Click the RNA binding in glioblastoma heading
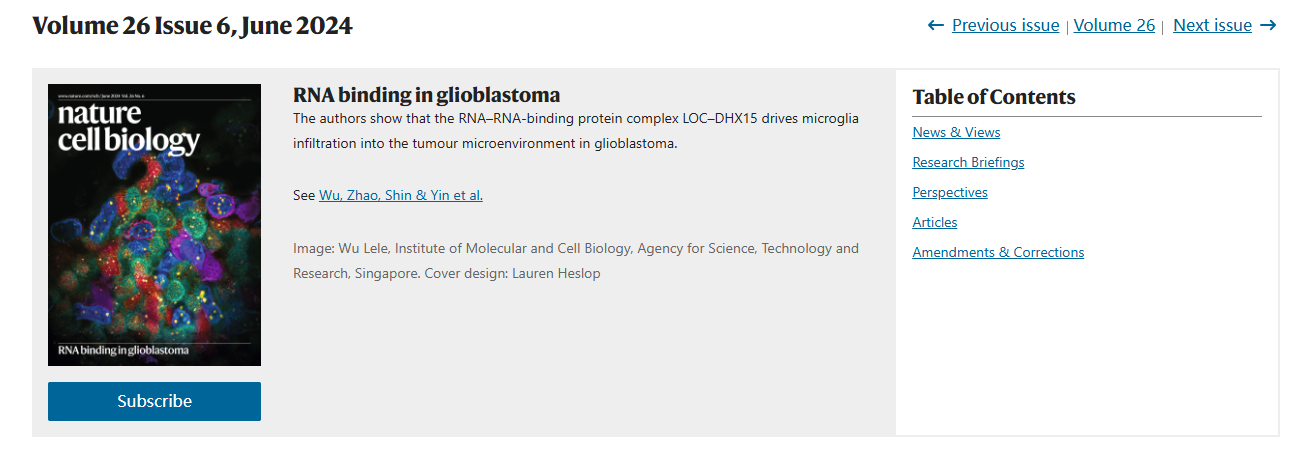 [426, 95]
